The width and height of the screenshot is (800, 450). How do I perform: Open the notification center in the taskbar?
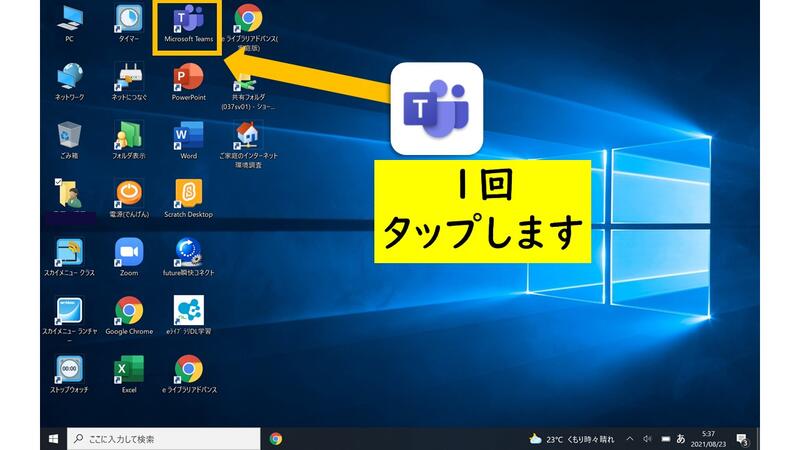tap(742, 438)
